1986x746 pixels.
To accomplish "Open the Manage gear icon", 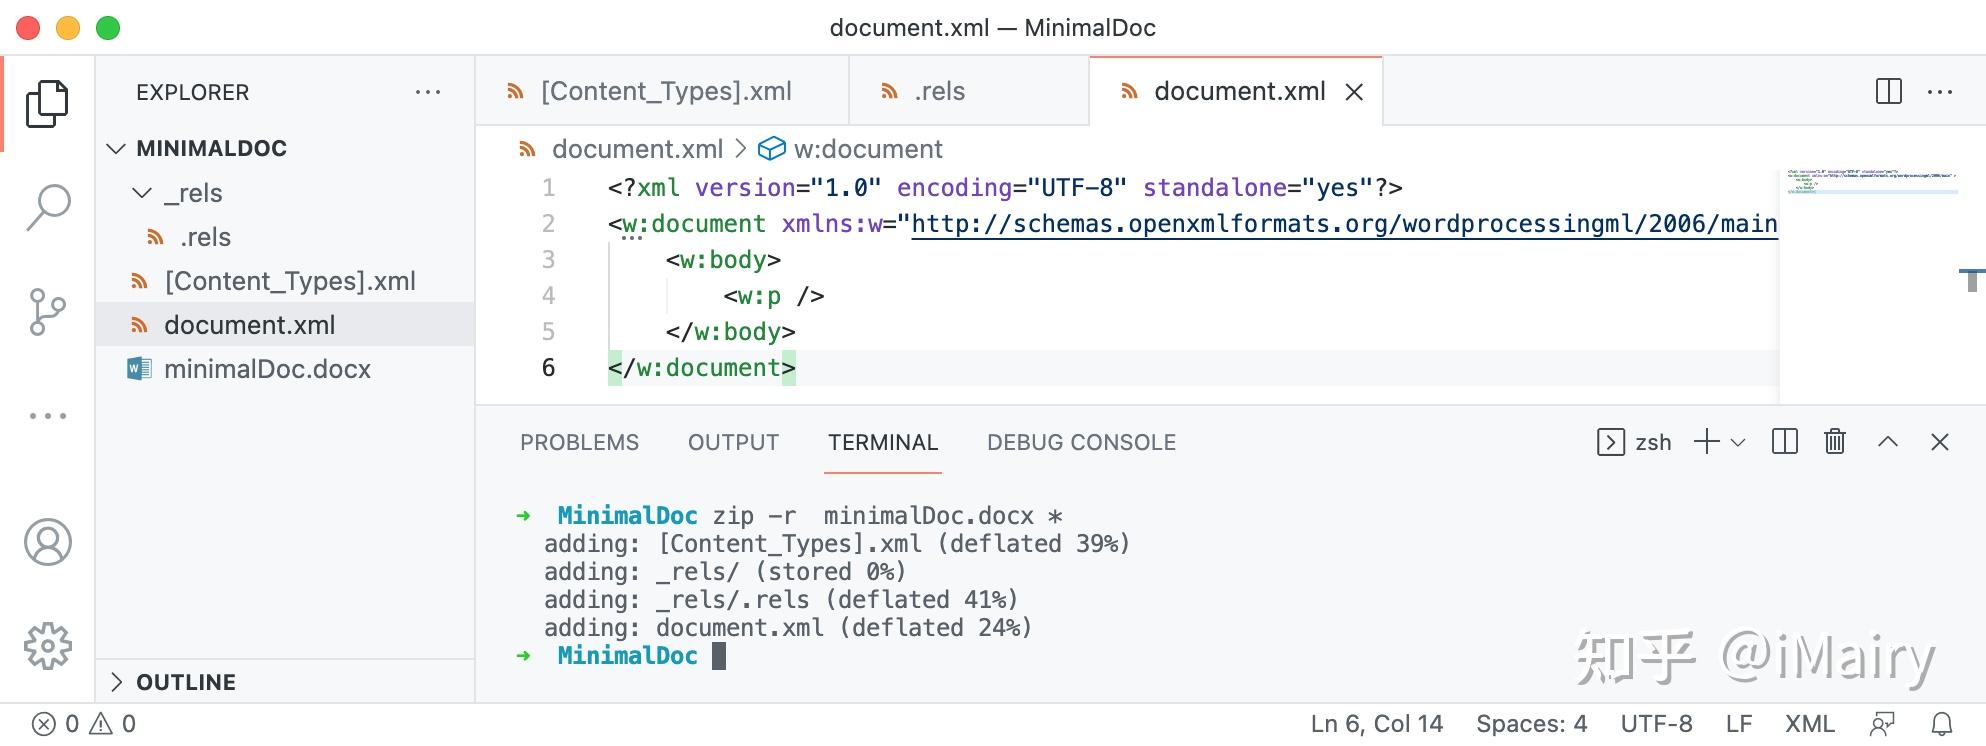I will click(x=47, y=646).
